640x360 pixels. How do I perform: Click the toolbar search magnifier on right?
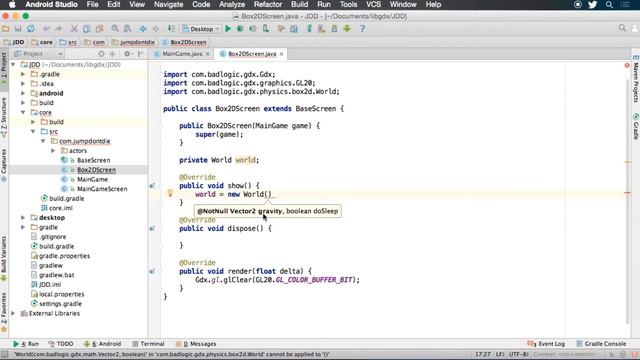[x=622, y=28]
